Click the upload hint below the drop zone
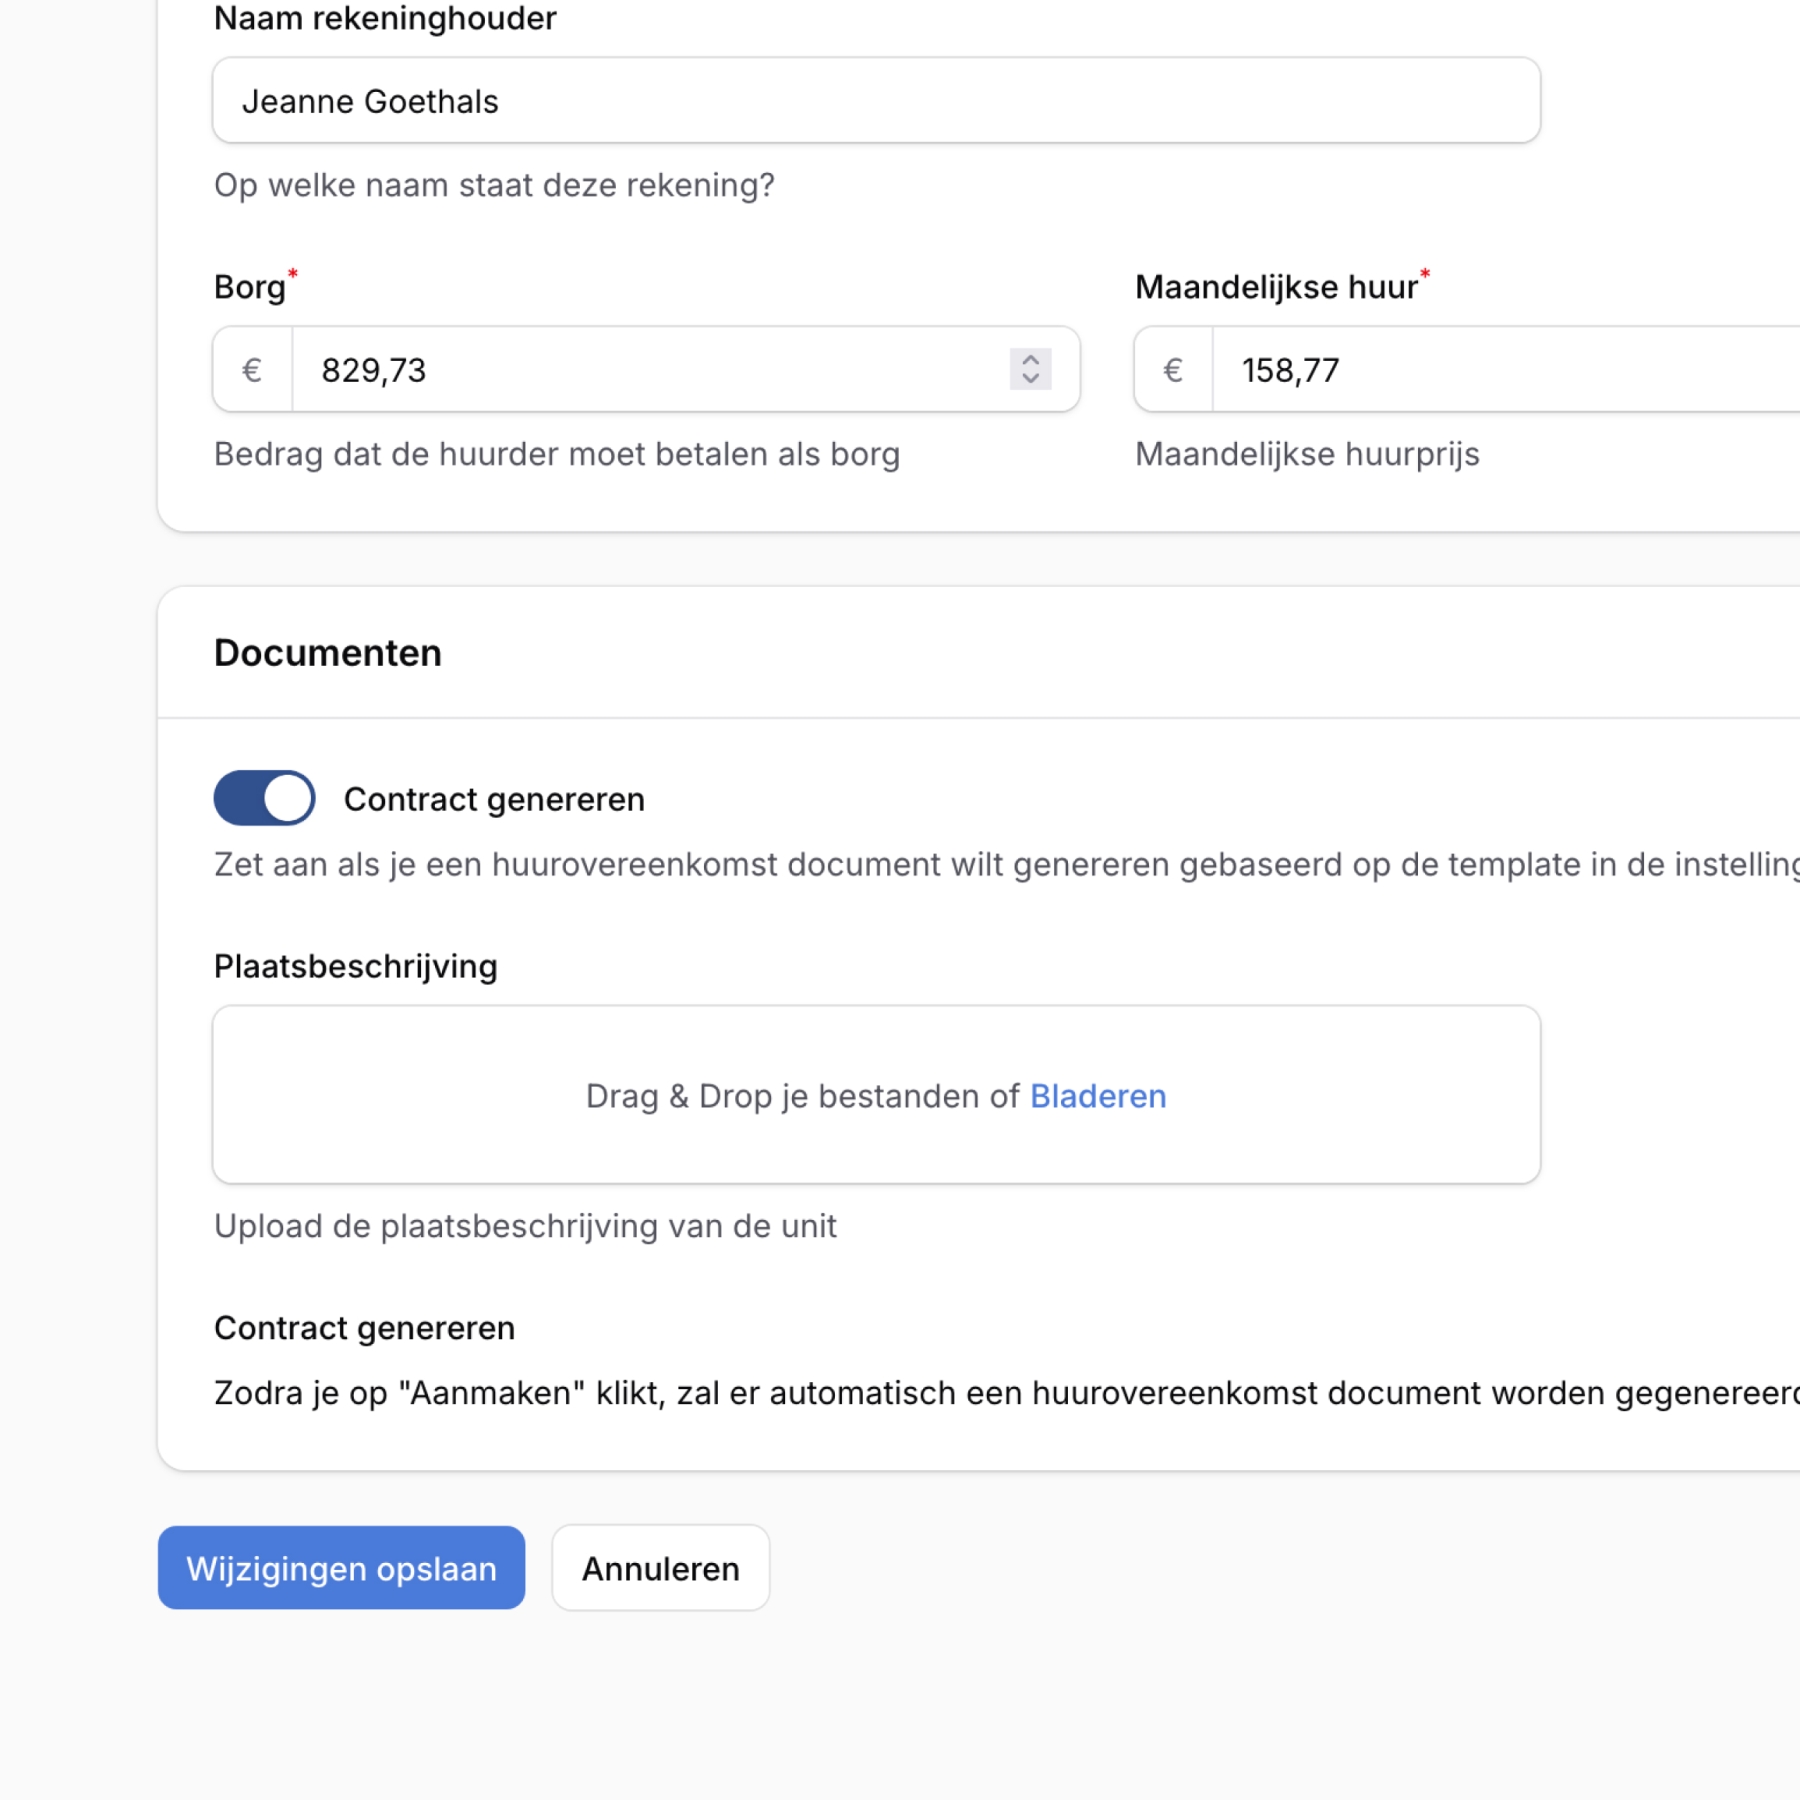The width and height of the screenshot is (1800, 1800). click(525, 1225)
